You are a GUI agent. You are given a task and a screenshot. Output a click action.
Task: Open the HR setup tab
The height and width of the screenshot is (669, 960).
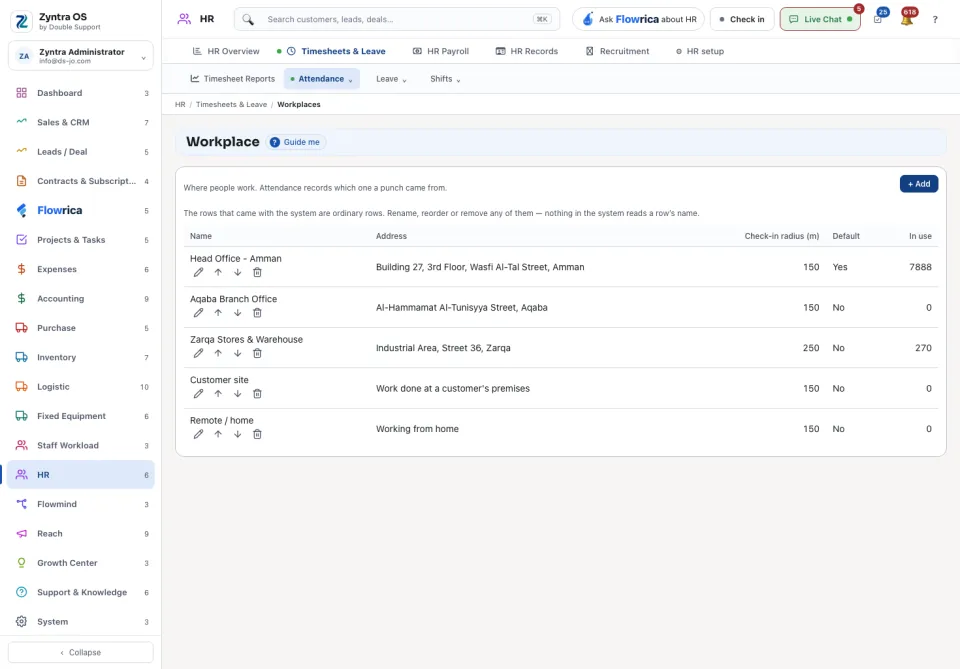pos(700,51)
